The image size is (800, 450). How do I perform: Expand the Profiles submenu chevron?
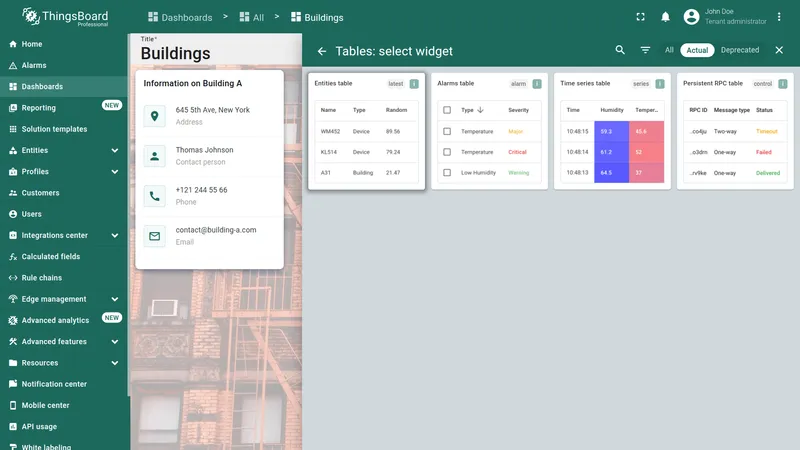[x=115, y=172]
